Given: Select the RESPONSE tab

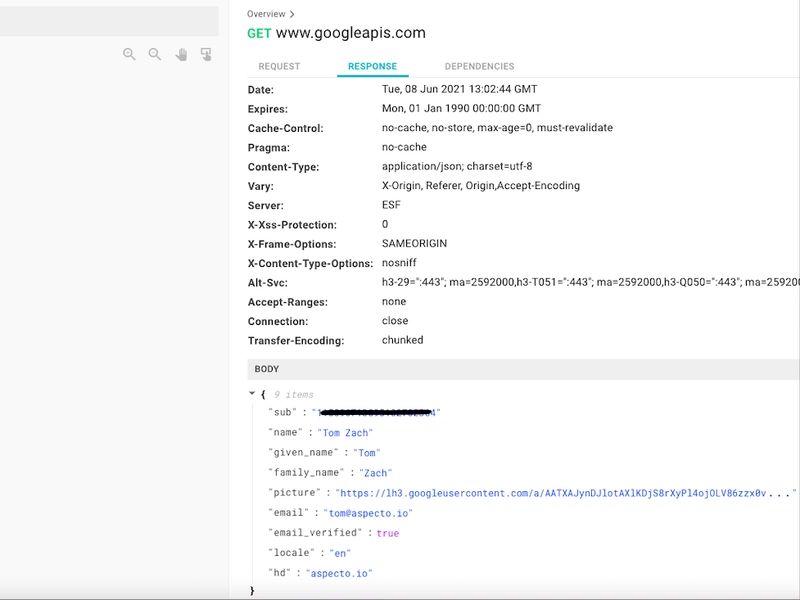Looking at the screenshot, I should (372, 66).
